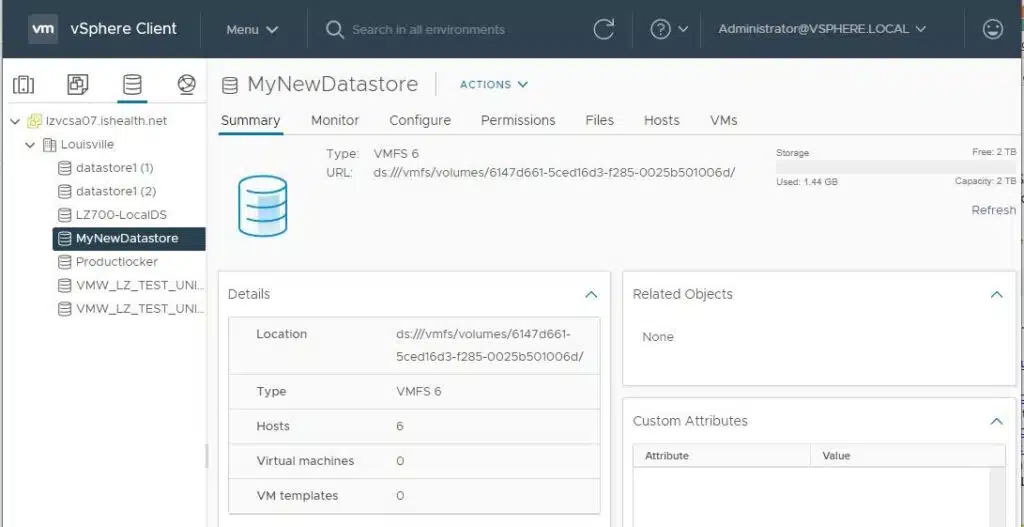
Task: Focus the Search in all environments field
Action: coord(428,29)
